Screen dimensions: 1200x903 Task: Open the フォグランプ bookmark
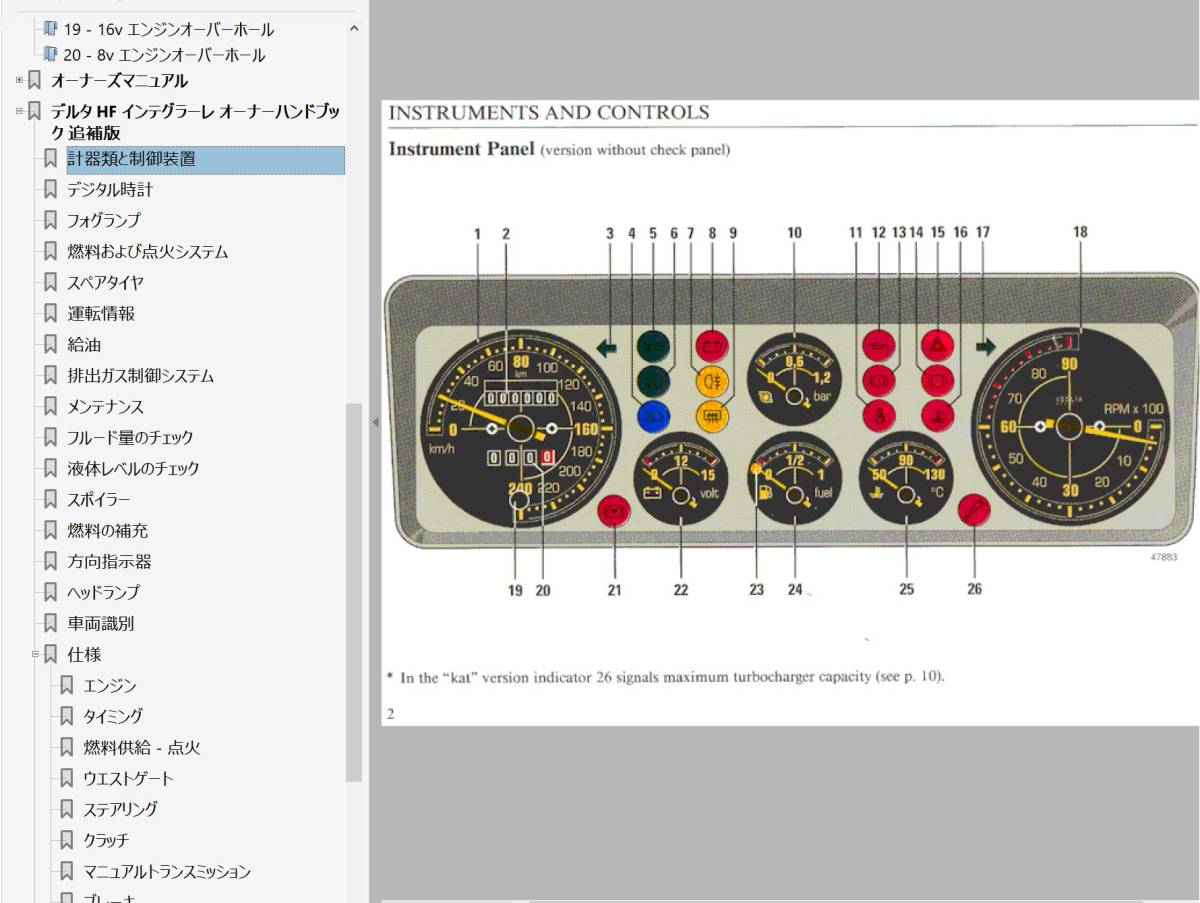tap(104, 220)
